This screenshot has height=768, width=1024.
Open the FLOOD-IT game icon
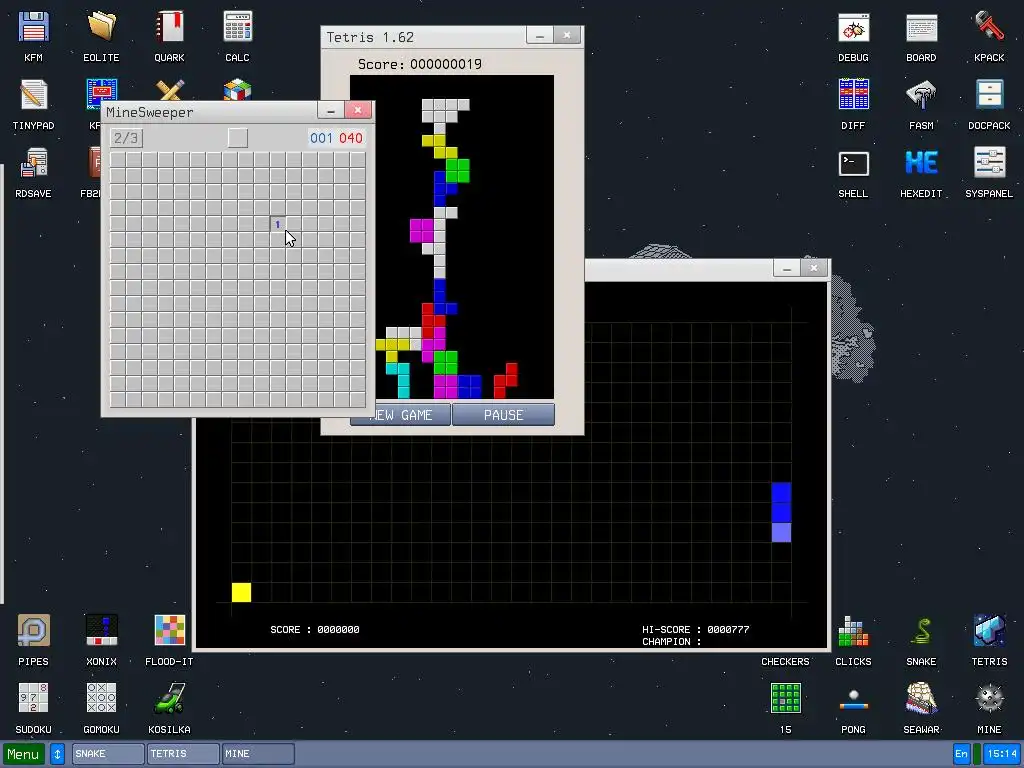coord(169,640)
